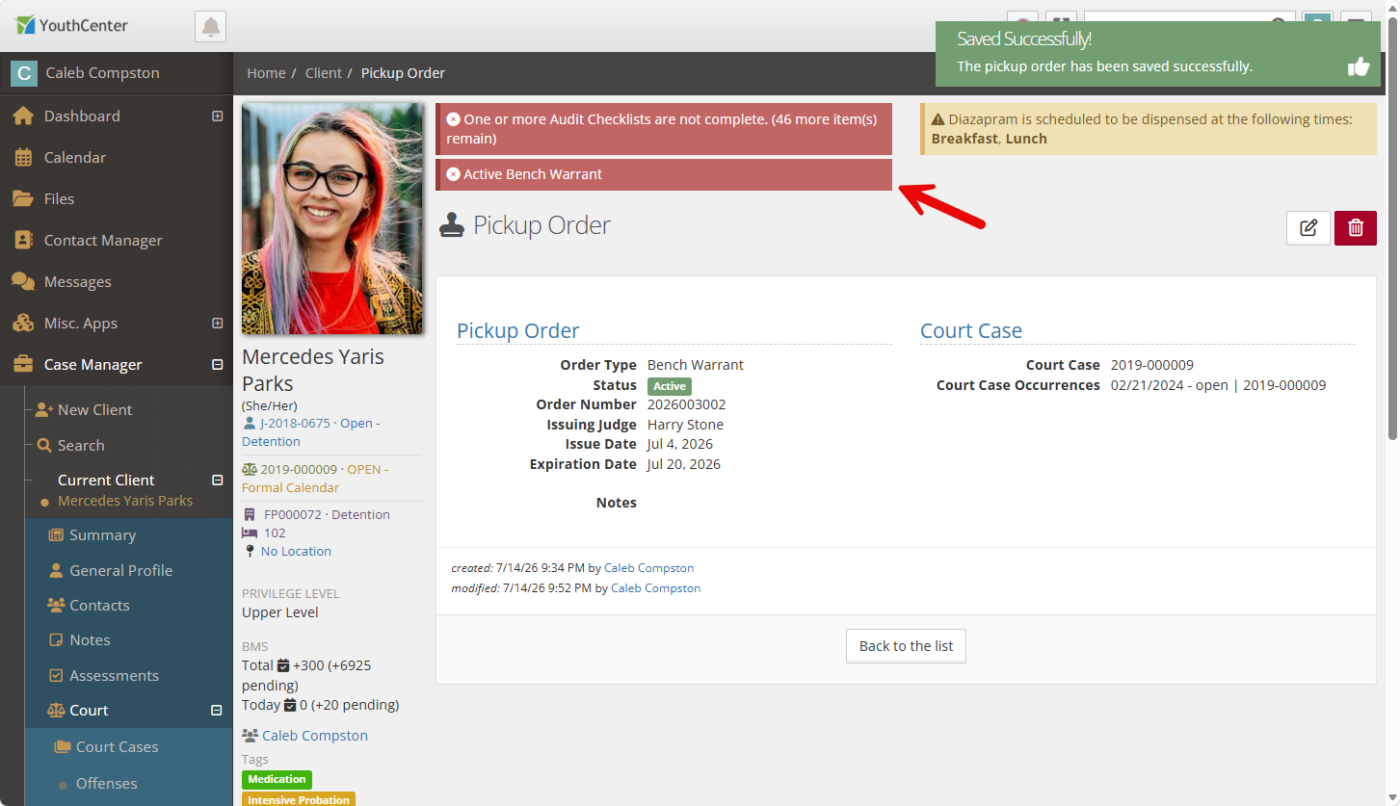
Task: Open Caleb Compston modified-by link
Action: (656, 588)
